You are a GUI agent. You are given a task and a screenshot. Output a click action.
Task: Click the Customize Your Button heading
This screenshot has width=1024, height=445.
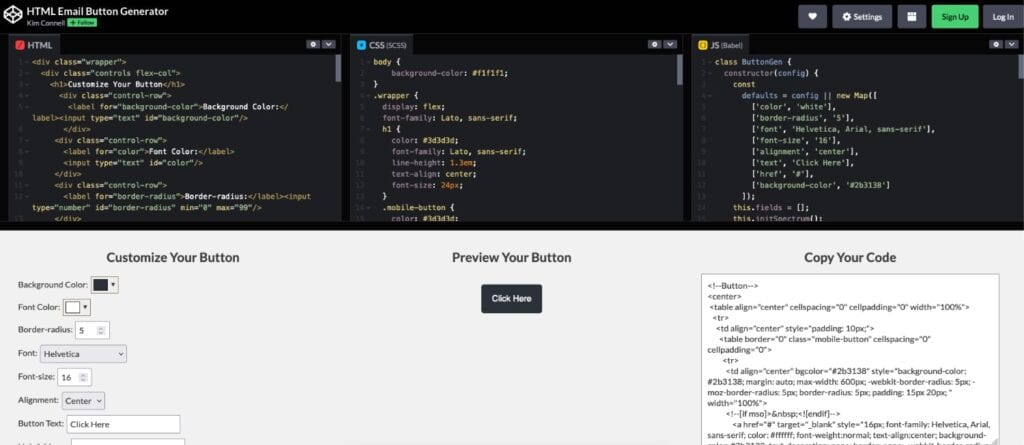pos(173,257)
